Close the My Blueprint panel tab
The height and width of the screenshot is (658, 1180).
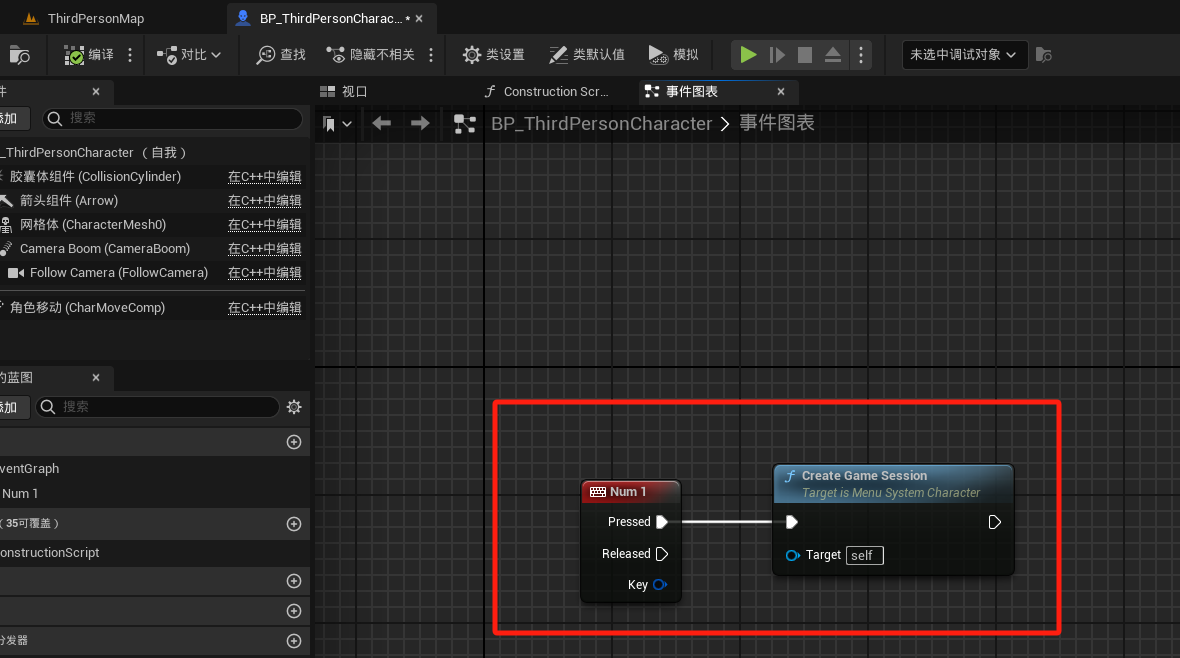(96, 378)
